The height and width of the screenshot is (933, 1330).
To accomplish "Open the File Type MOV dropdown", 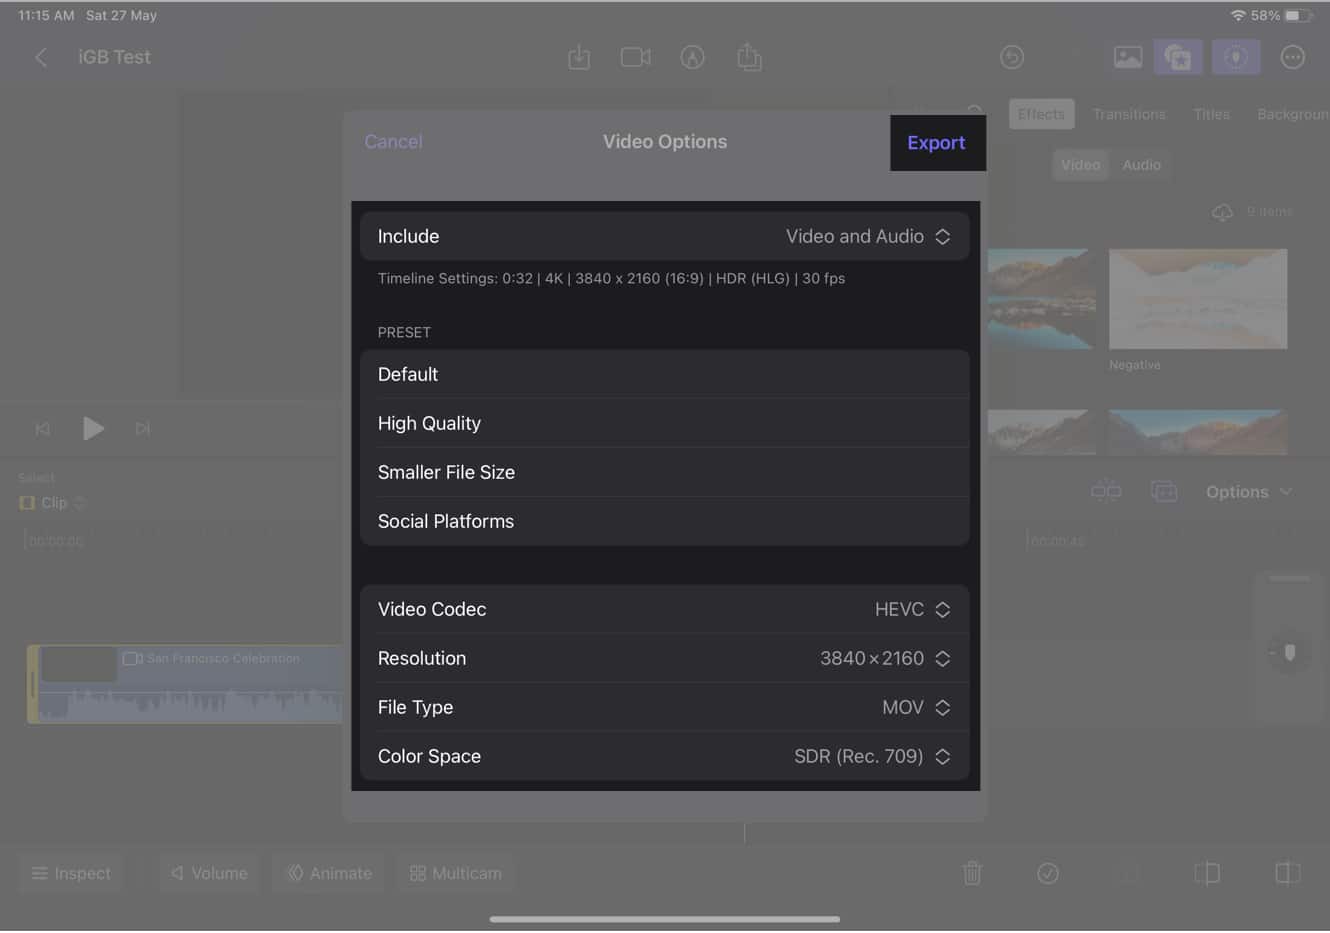I will pyautogui.click(x=665, y=707).
